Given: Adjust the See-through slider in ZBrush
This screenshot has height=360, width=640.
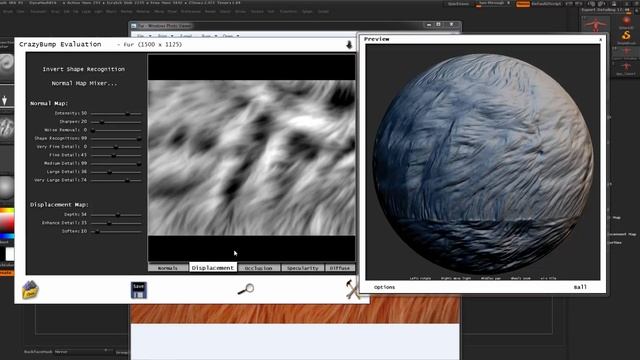Looking at the screenshot, I should (493, 4).
